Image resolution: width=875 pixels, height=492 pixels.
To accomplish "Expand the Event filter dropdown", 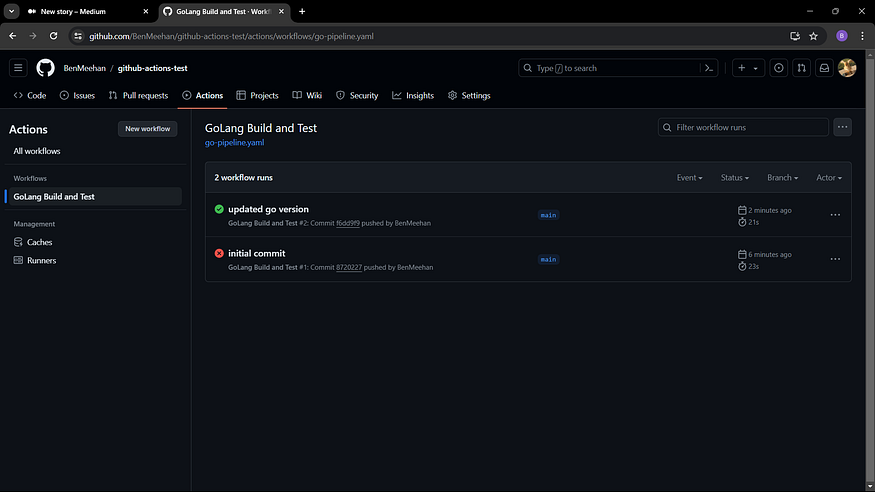I will [690, 177].
